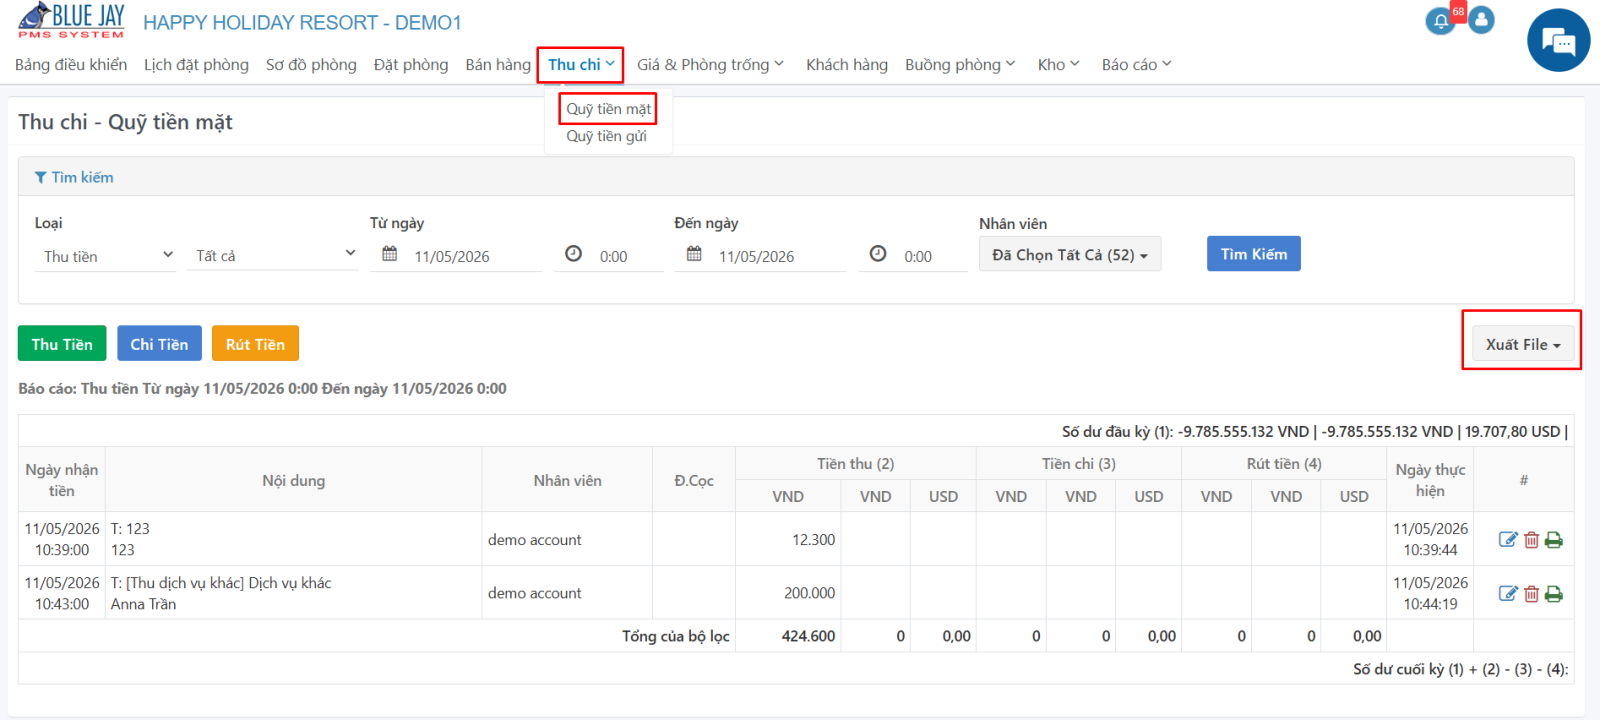Edit the 12.300 receipt row
Image resolution: width=1600 pixels, height=720 pixels.
point(1508,540)
